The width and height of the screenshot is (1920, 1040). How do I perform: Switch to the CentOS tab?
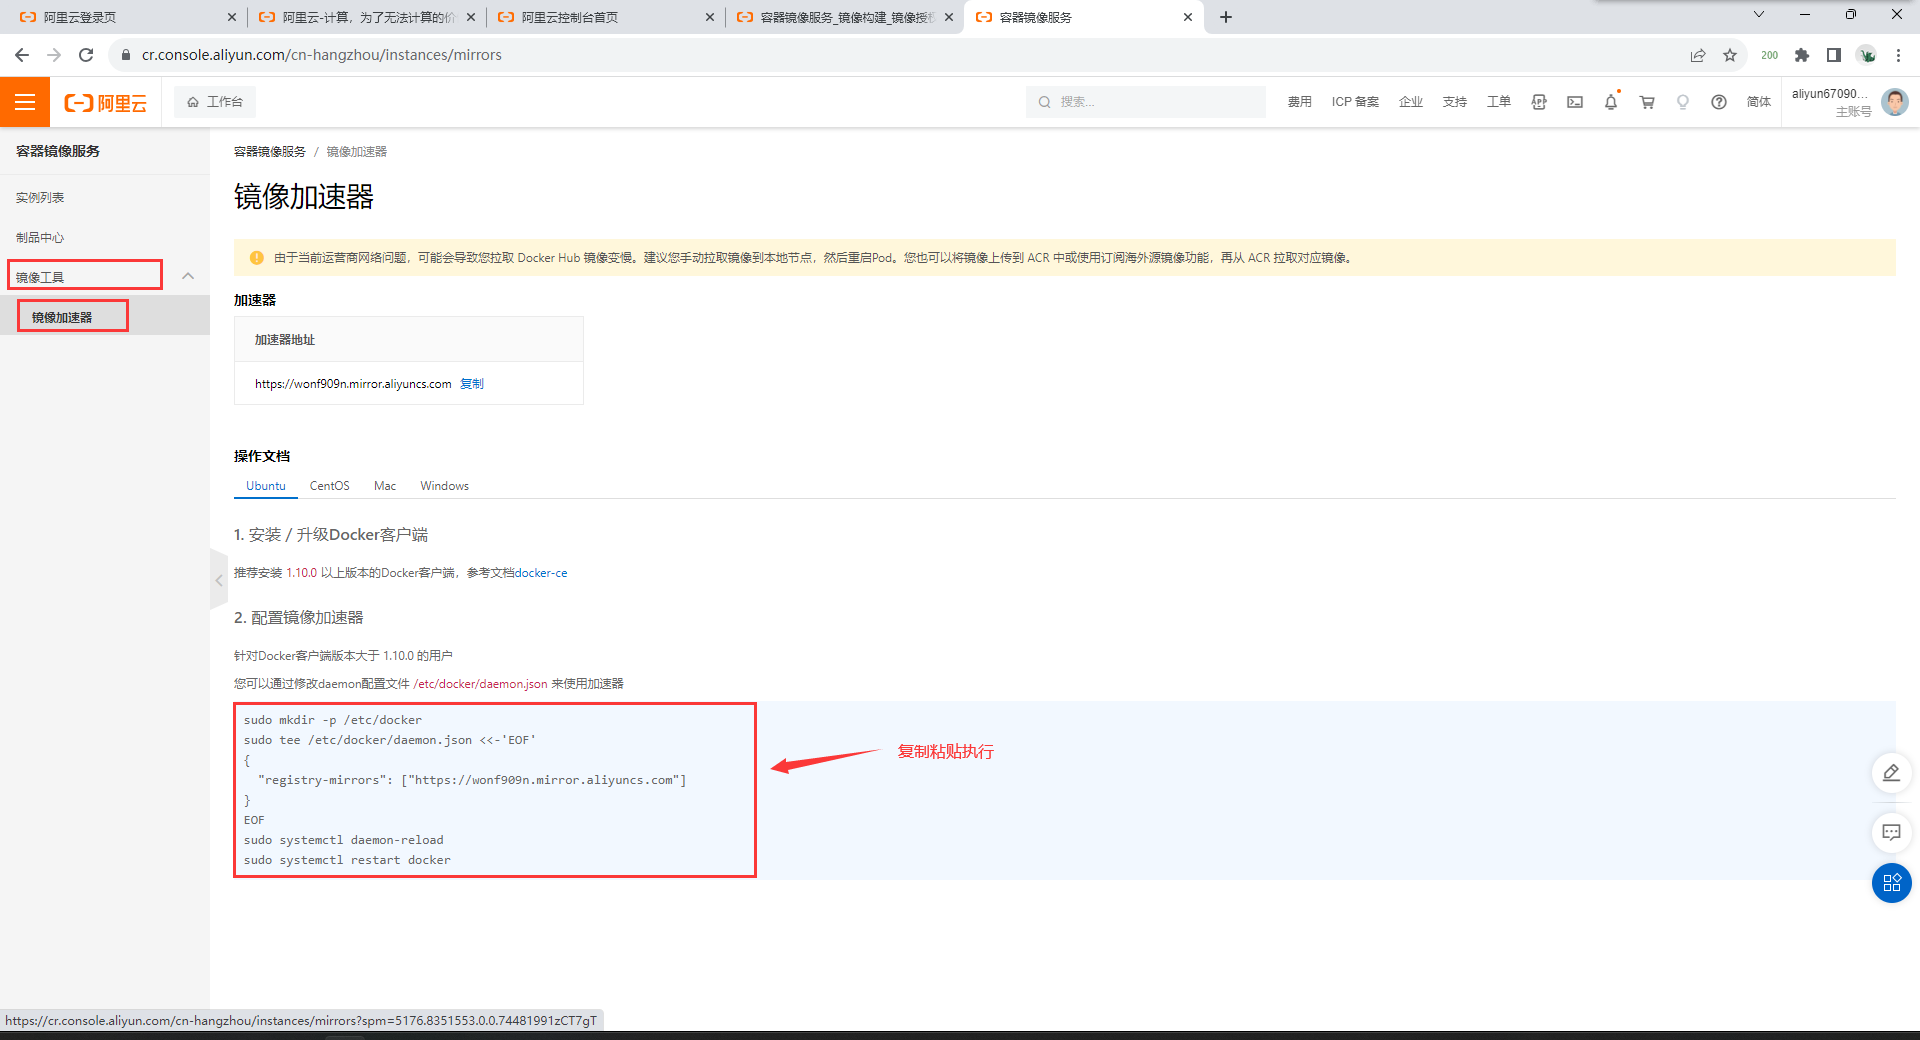coord(330,486)
